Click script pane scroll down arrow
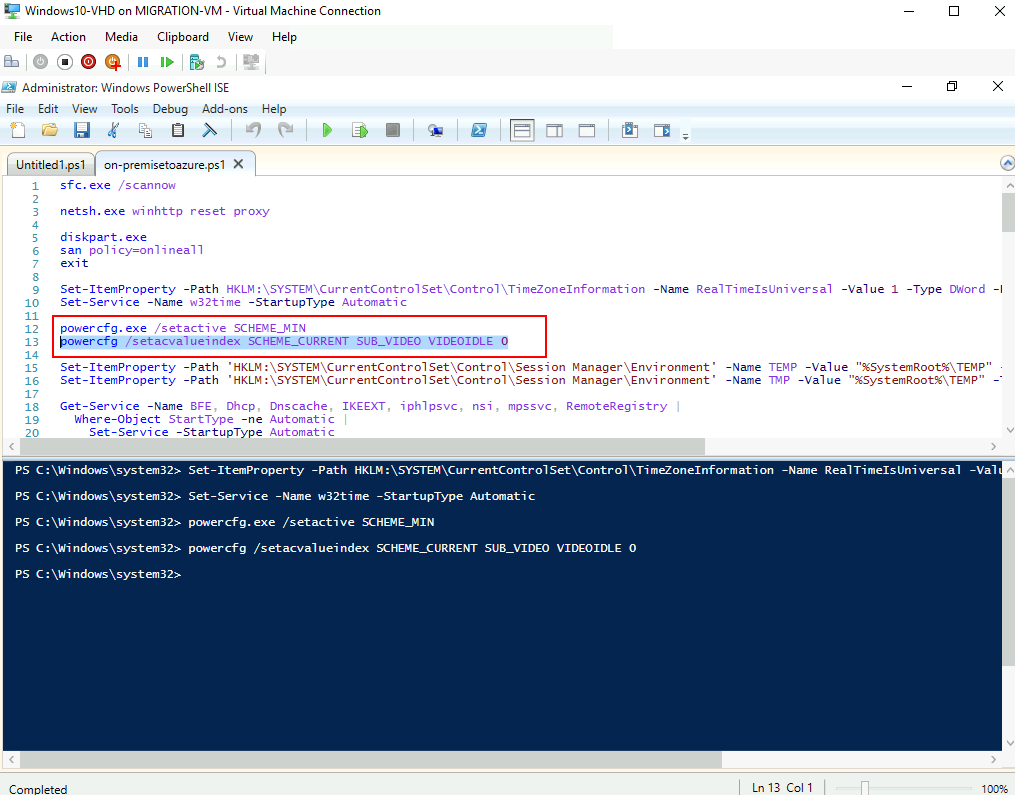 coord(1008,430)
